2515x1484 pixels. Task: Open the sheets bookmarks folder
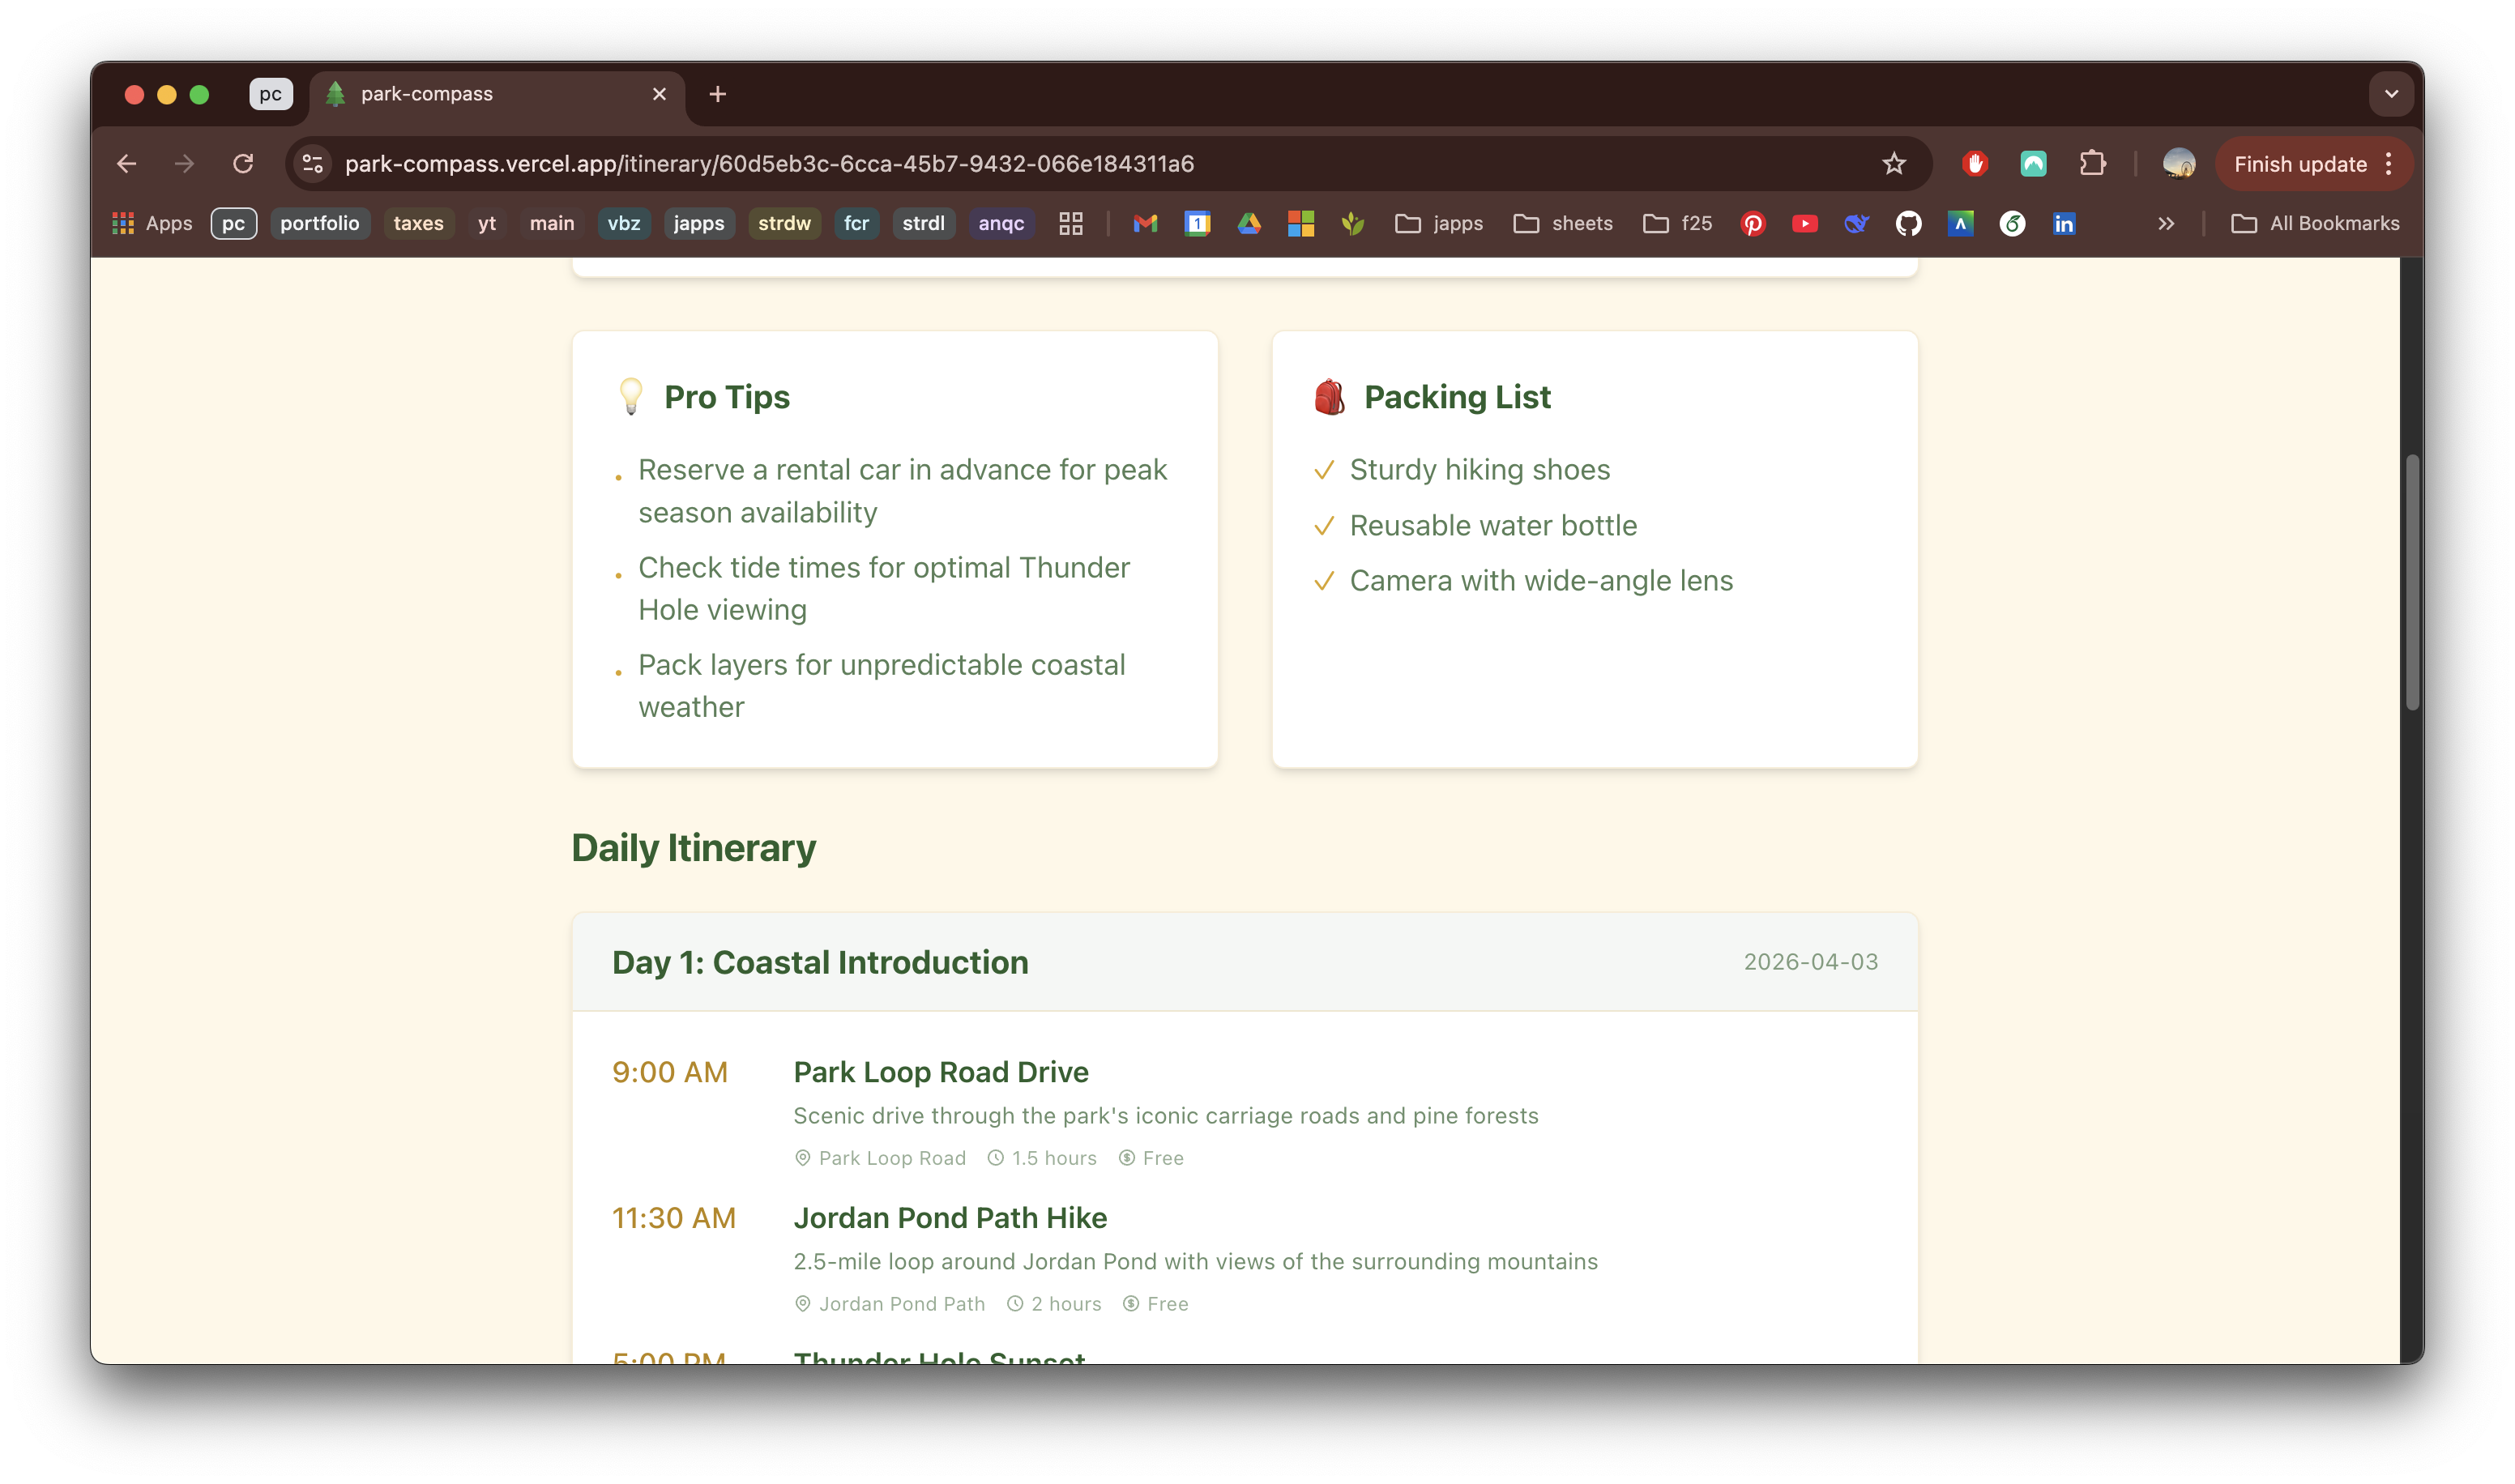1563,224
